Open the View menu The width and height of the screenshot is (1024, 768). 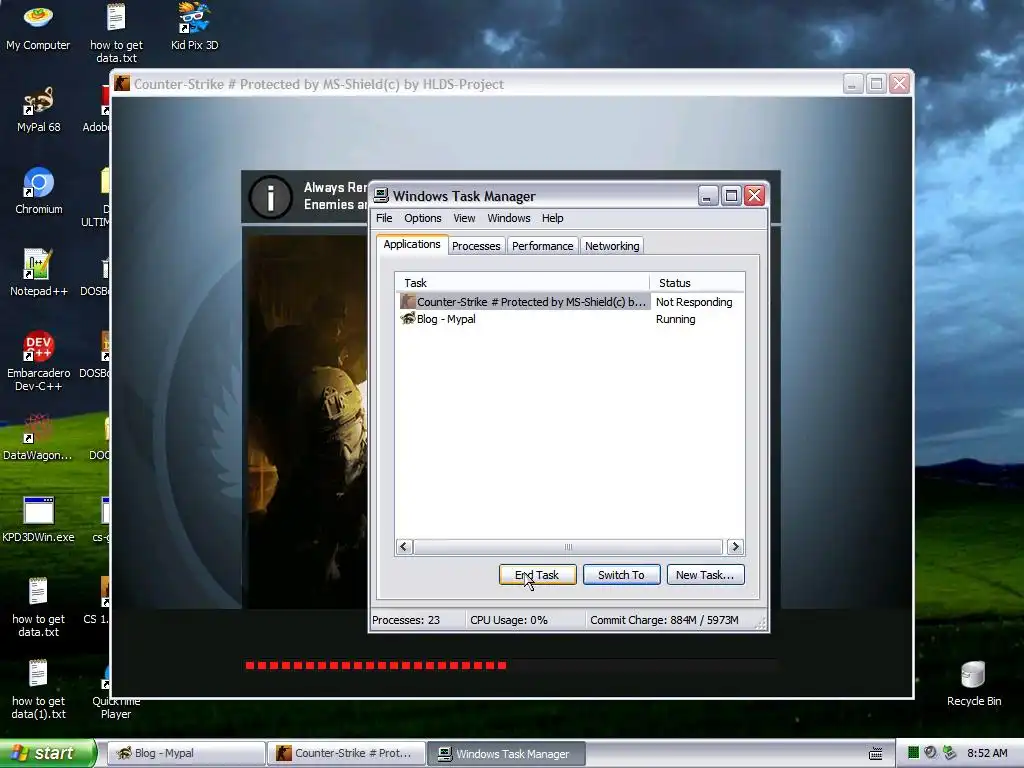[x=464, y=218]
